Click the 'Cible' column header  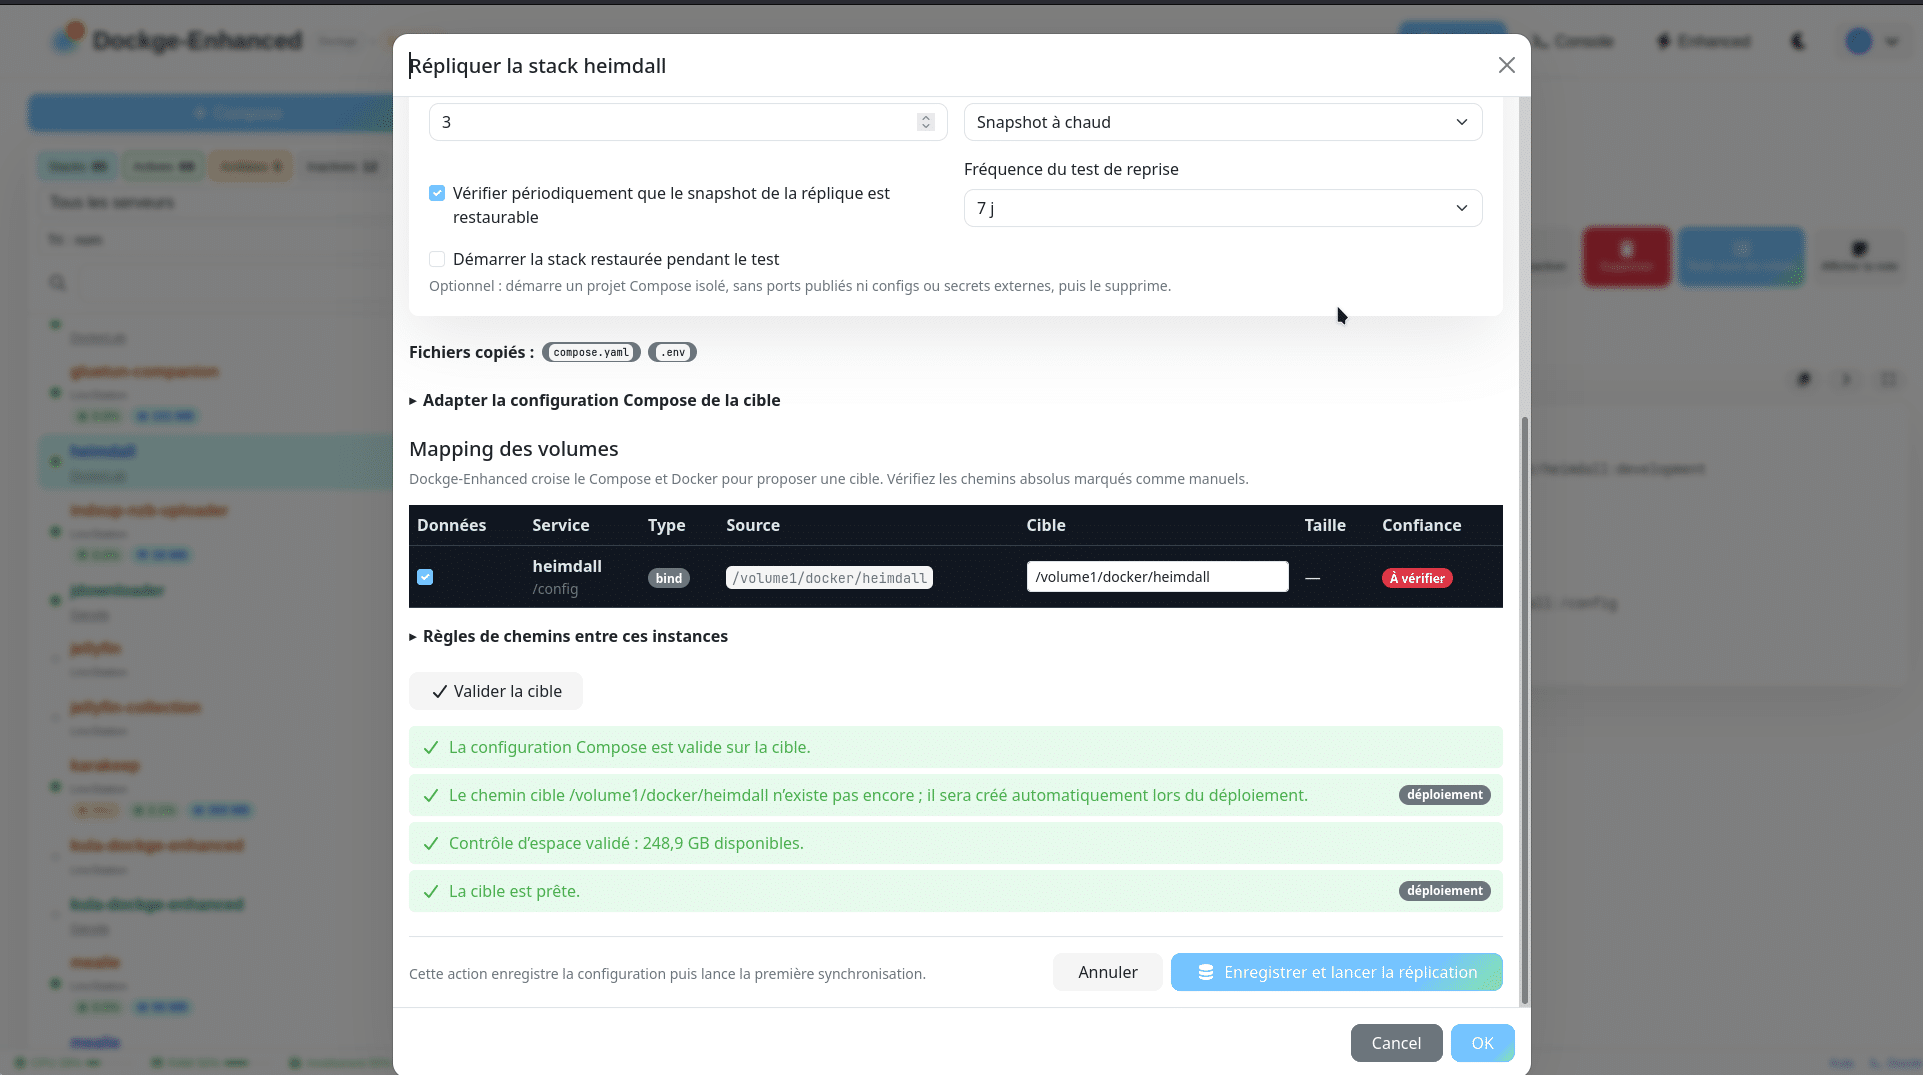(x=1046, y=525)
